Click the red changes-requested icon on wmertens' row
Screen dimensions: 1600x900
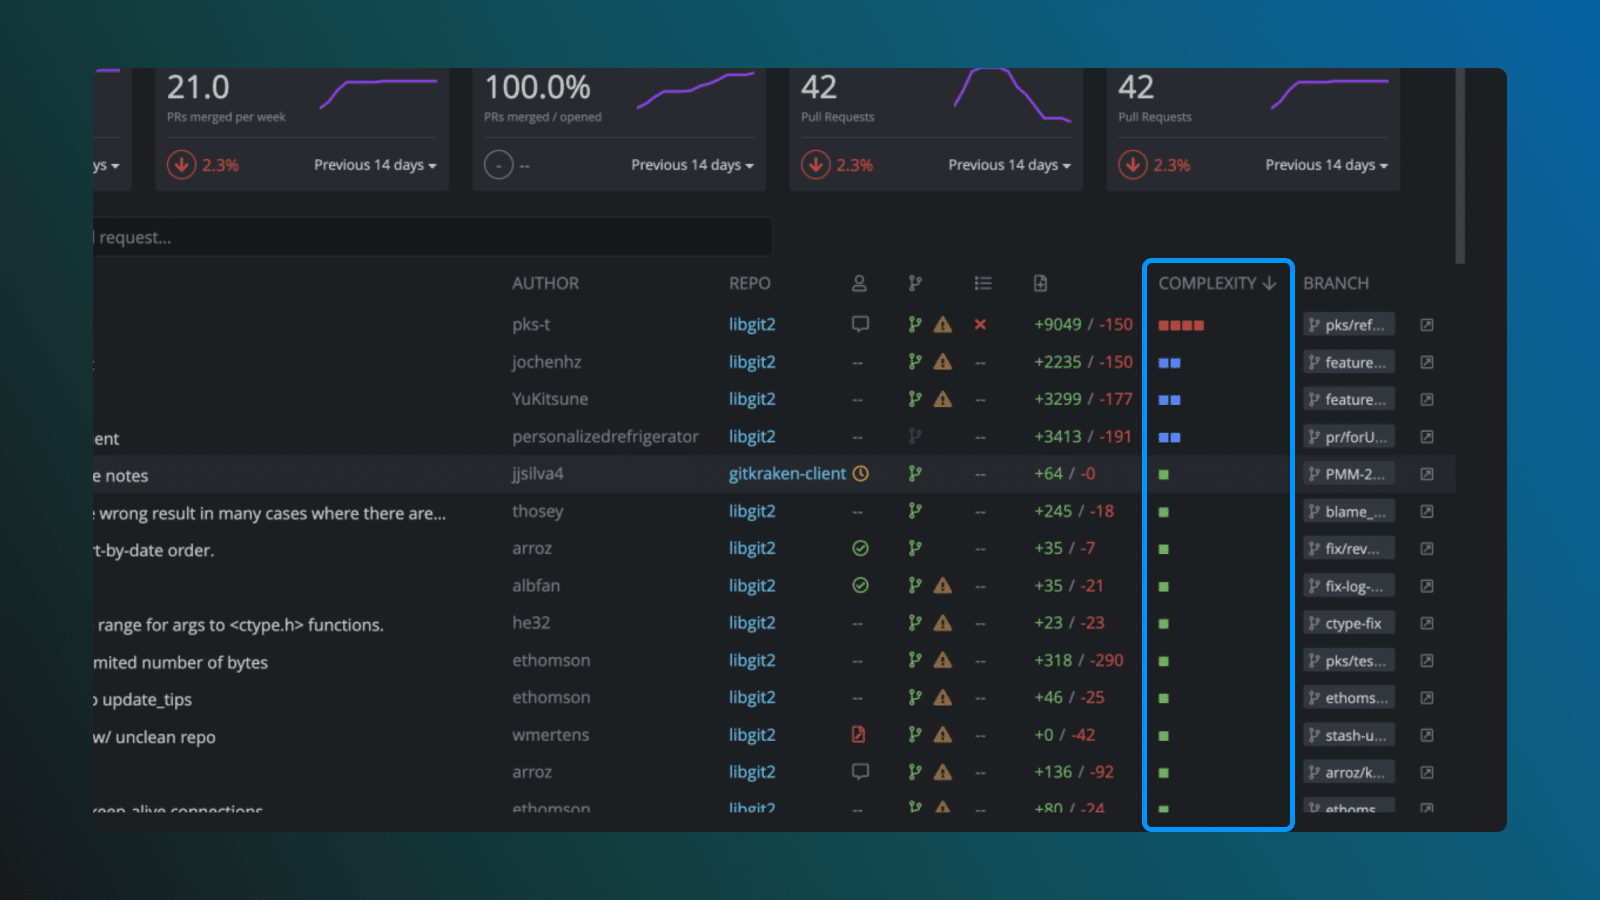(858, 734)
